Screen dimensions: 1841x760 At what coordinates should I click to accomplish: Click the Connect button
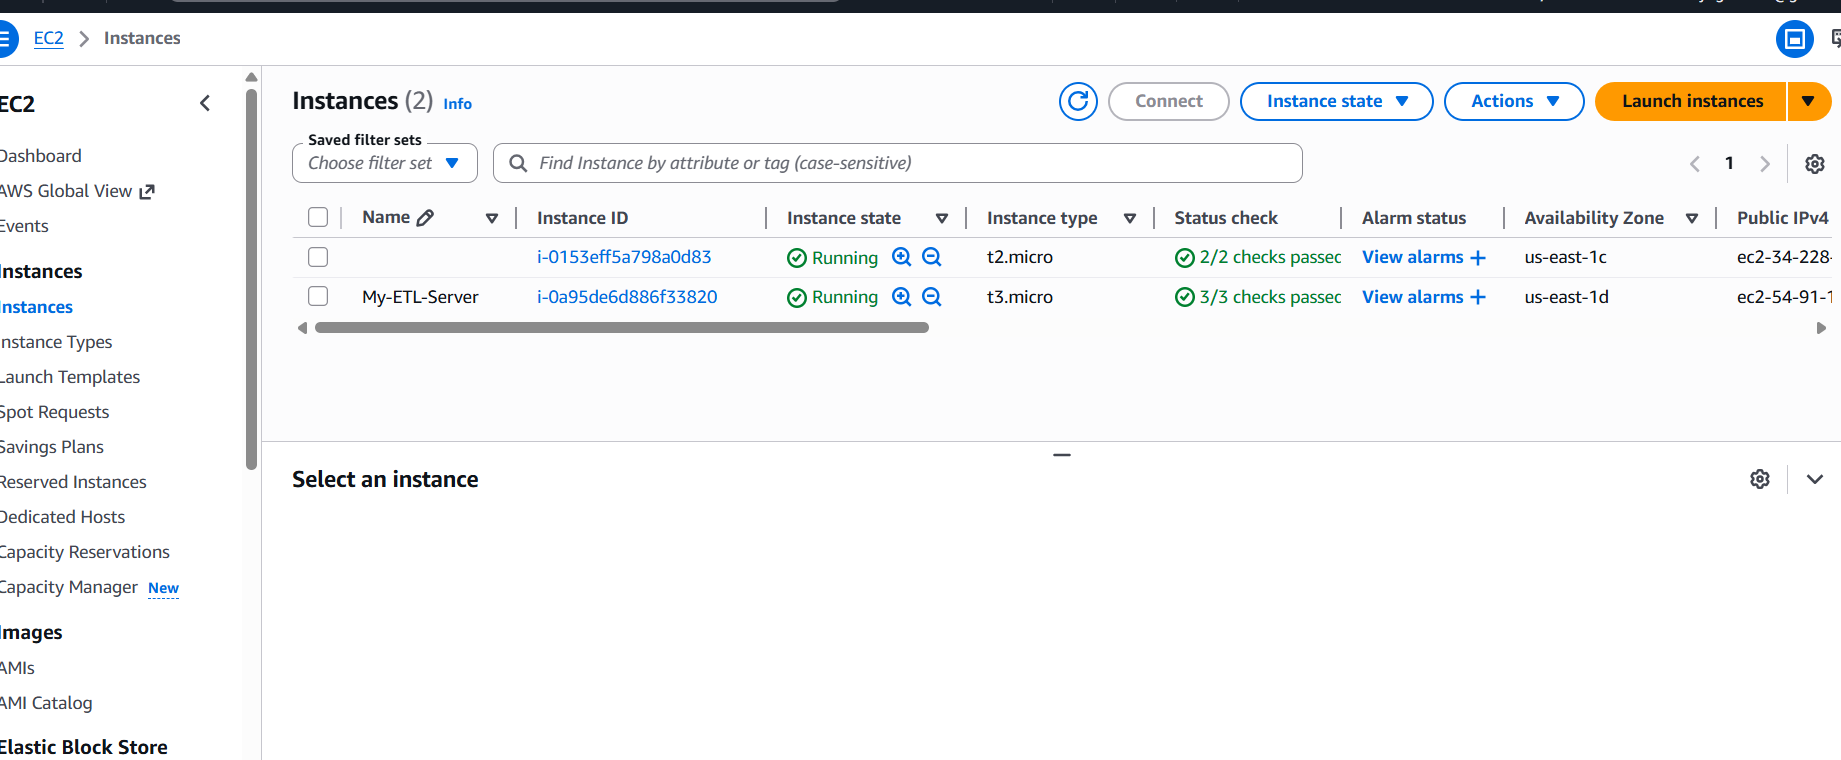(1168, 101)
